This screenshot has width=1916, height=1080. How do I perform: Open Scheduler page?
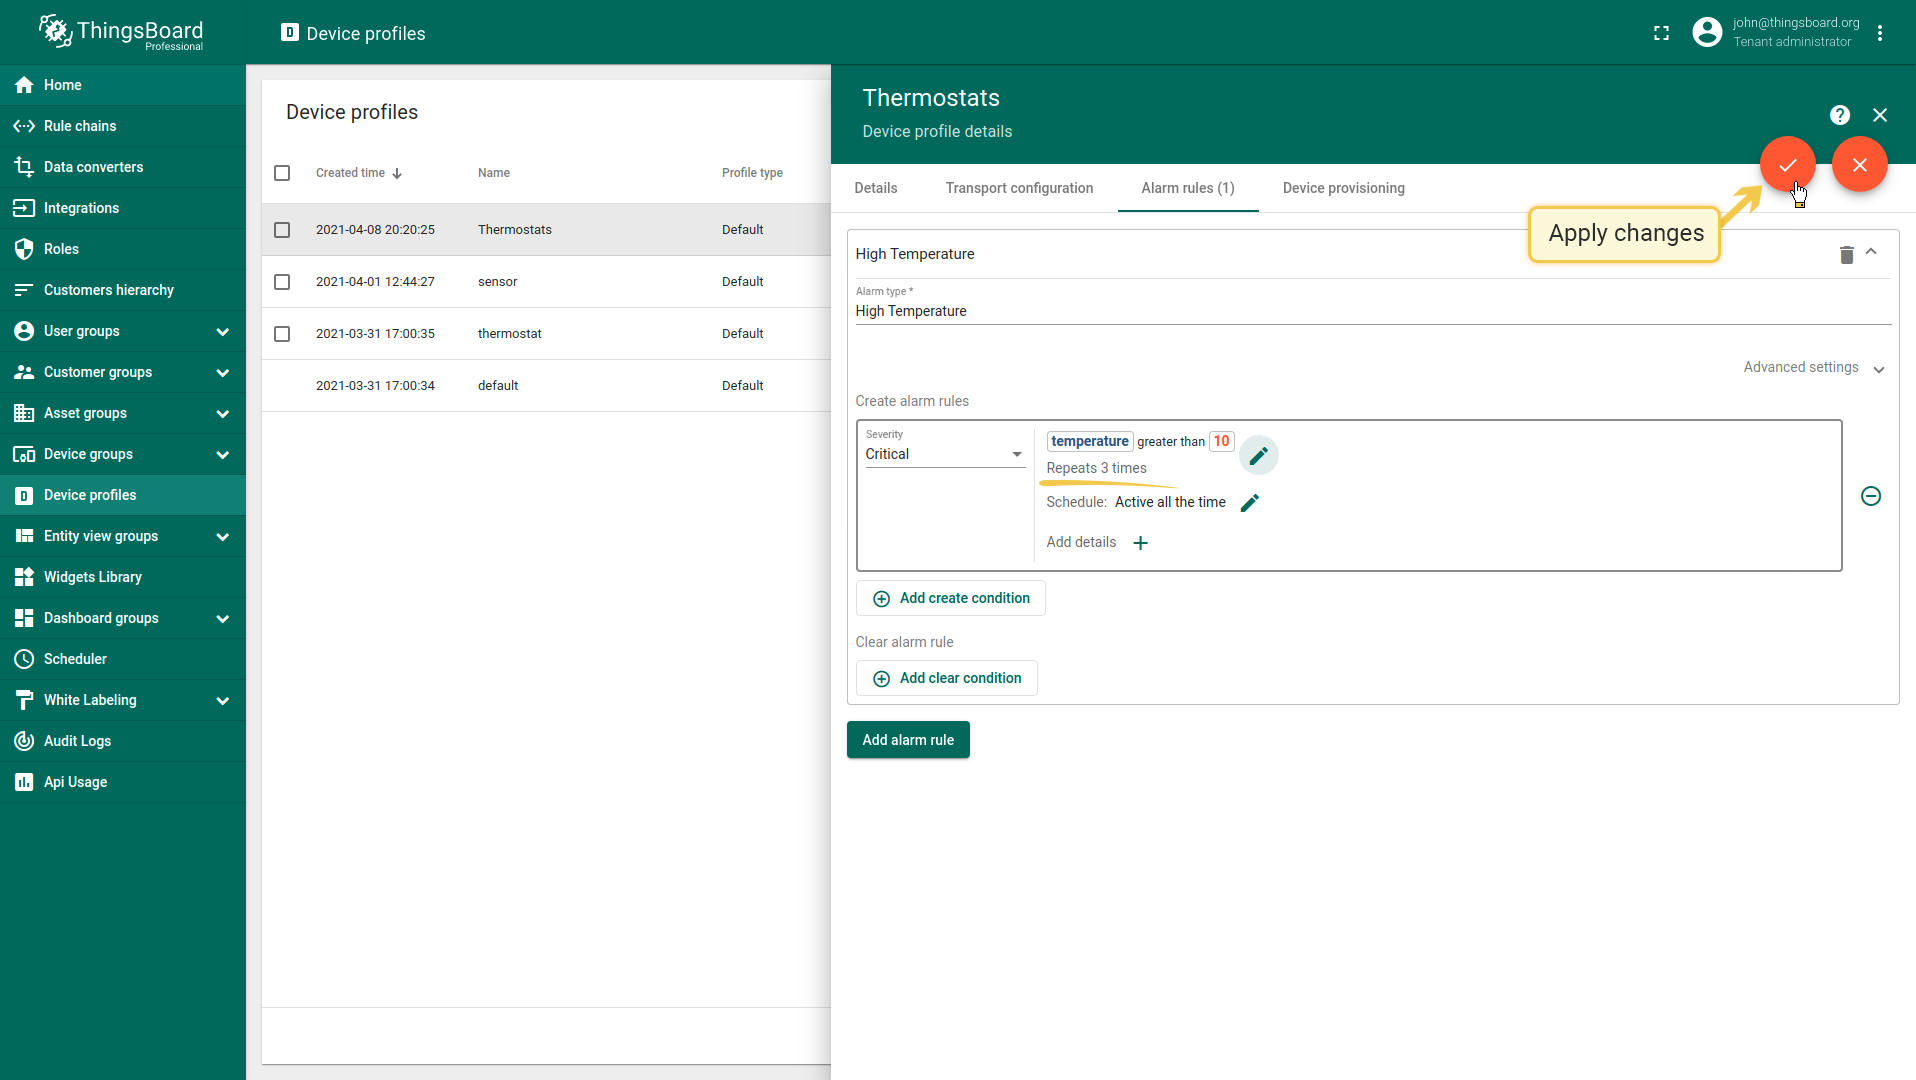point(123,659)
